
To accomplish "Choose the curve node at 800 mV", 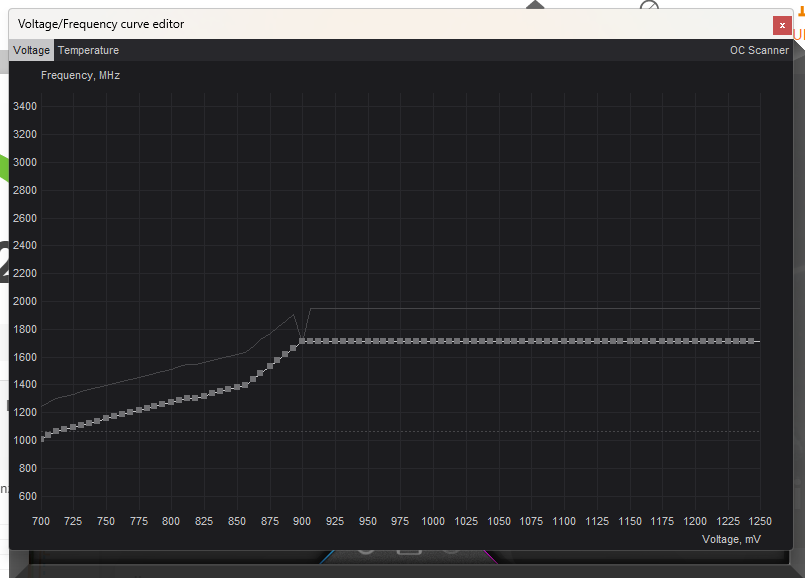I will [x=171, y=401].
